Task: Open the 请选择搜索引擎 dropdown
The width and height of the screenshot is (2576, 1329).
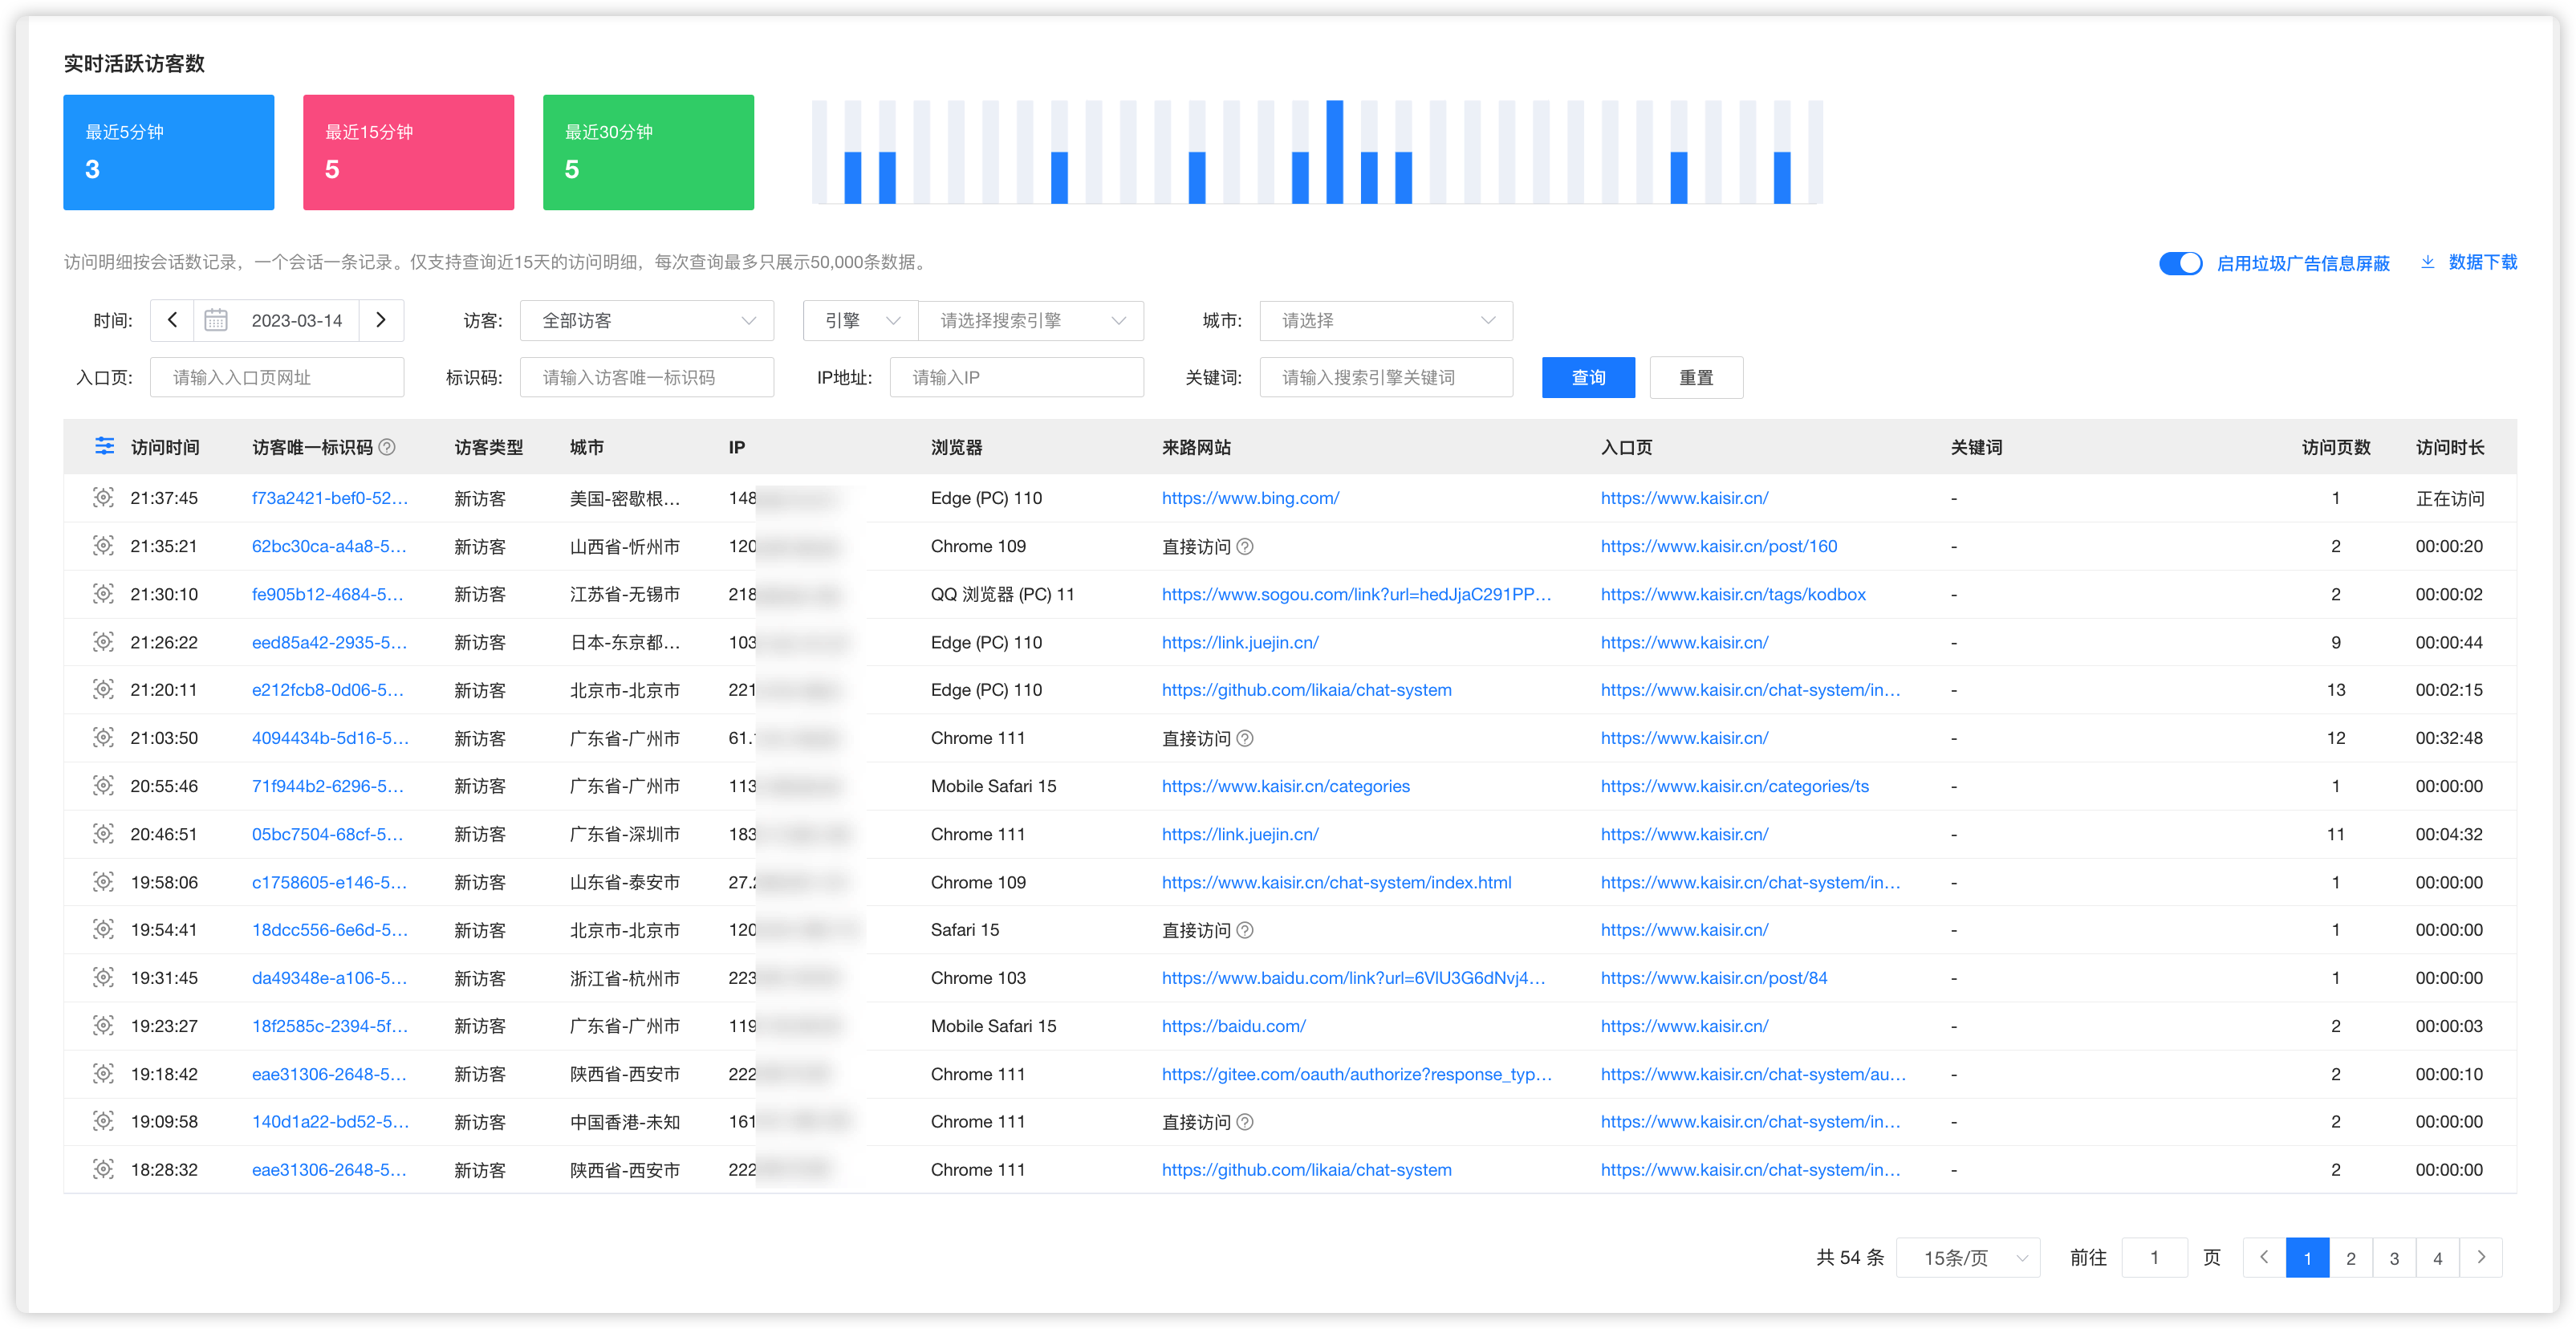Action: coord(1031,321)
